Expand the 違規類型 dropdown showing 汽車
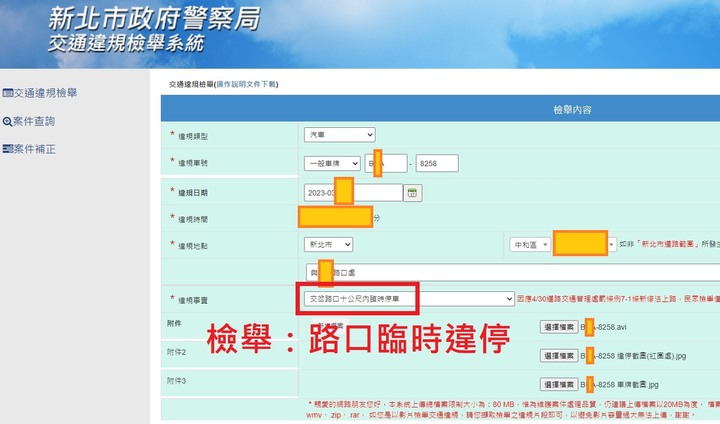This screenshot has height=424, width=720. (339, 135)
